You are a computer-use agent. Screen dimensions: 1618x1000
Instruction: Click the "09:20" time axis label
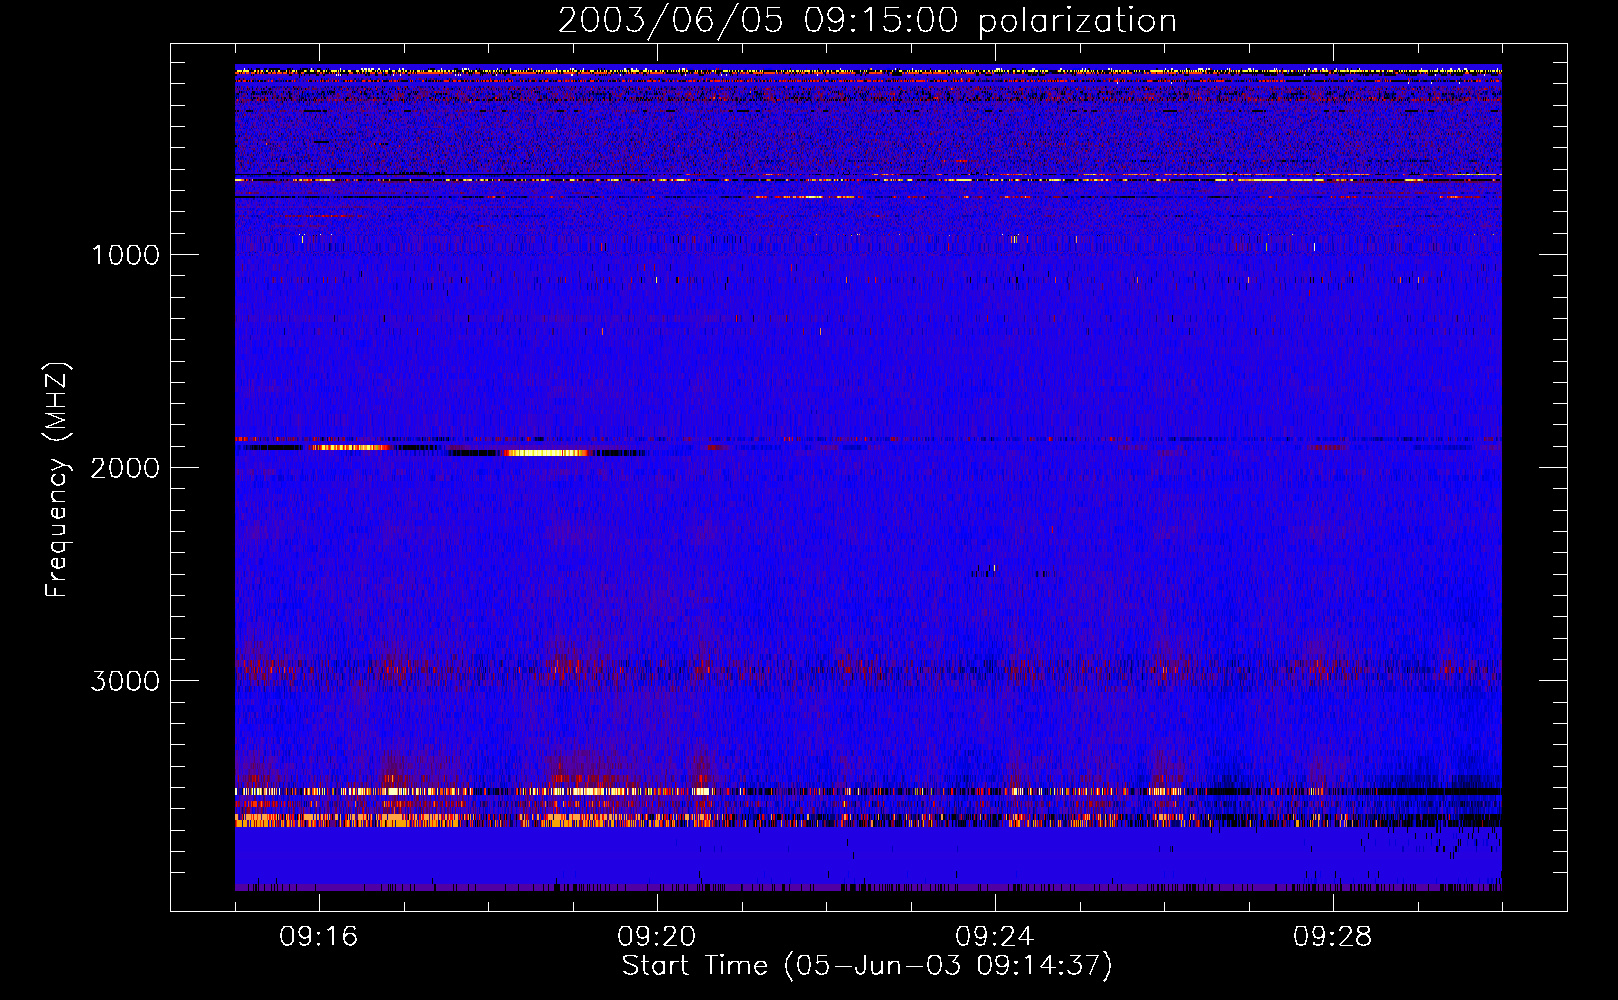657,937
